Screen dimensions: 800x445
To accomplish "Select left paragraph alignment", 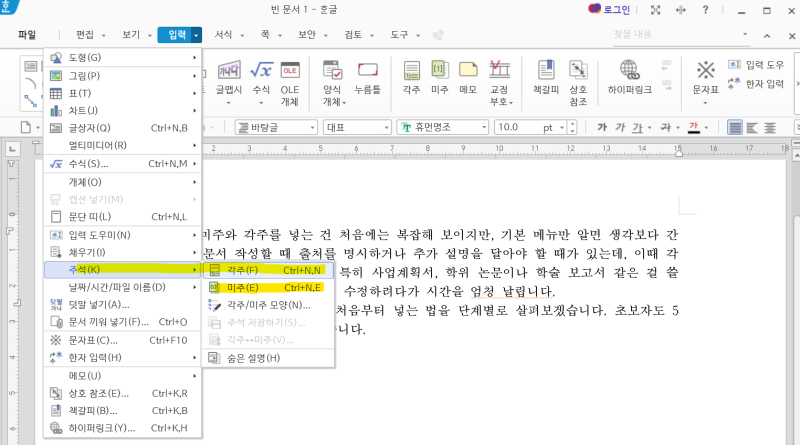I will (x=752, y=127).
